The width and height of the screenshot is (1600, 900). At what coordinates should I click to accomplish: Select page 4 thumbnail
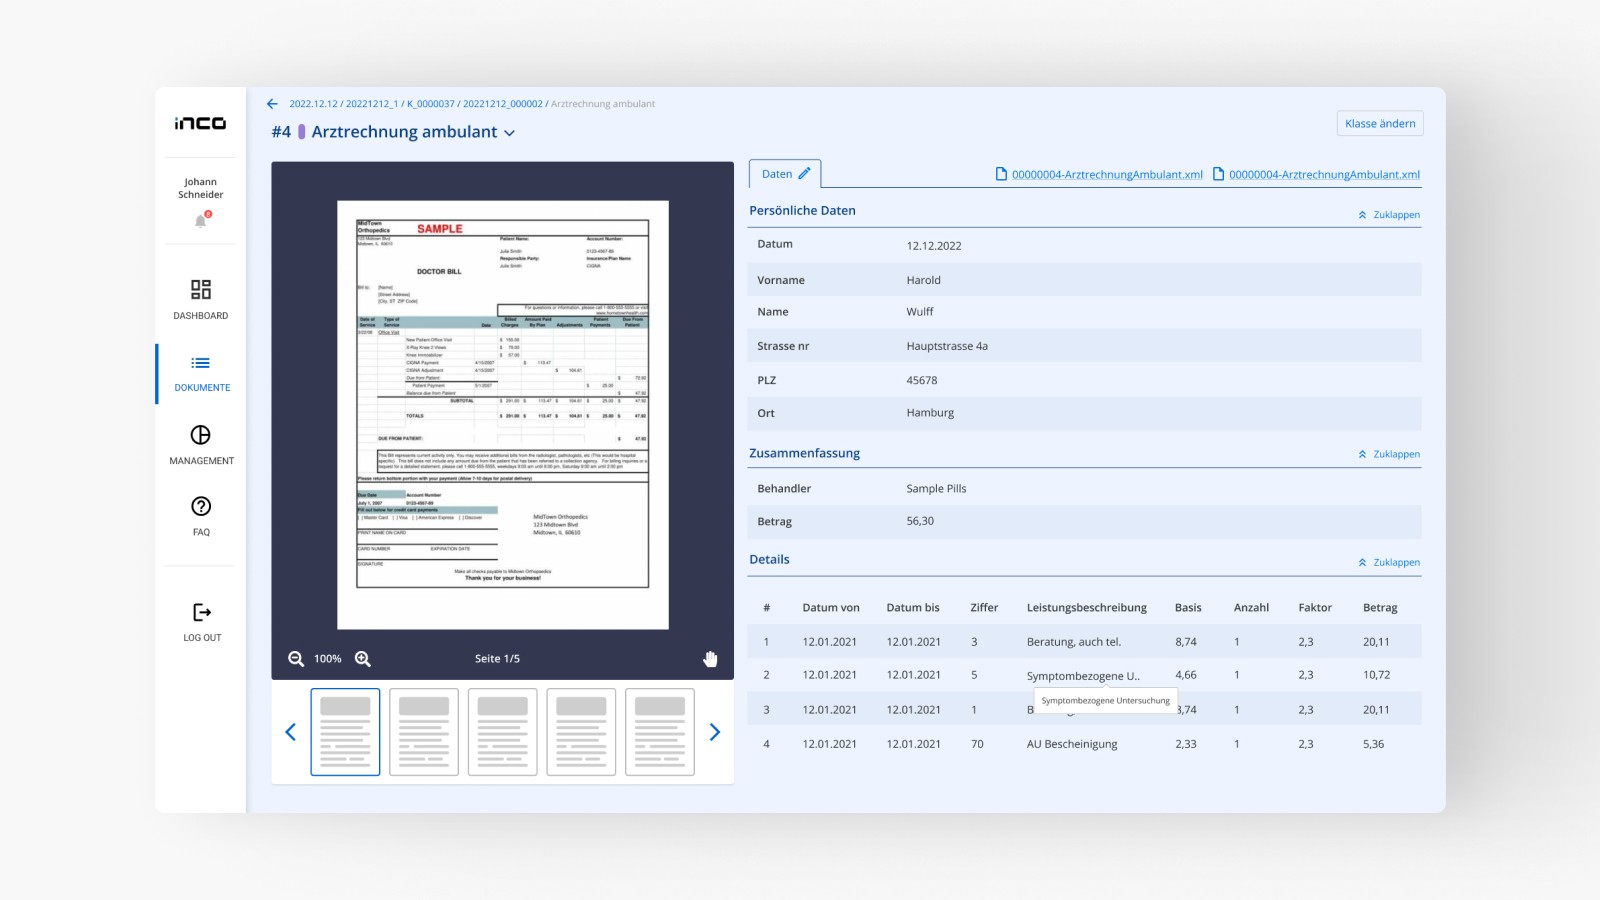click(x=581, y=732)
